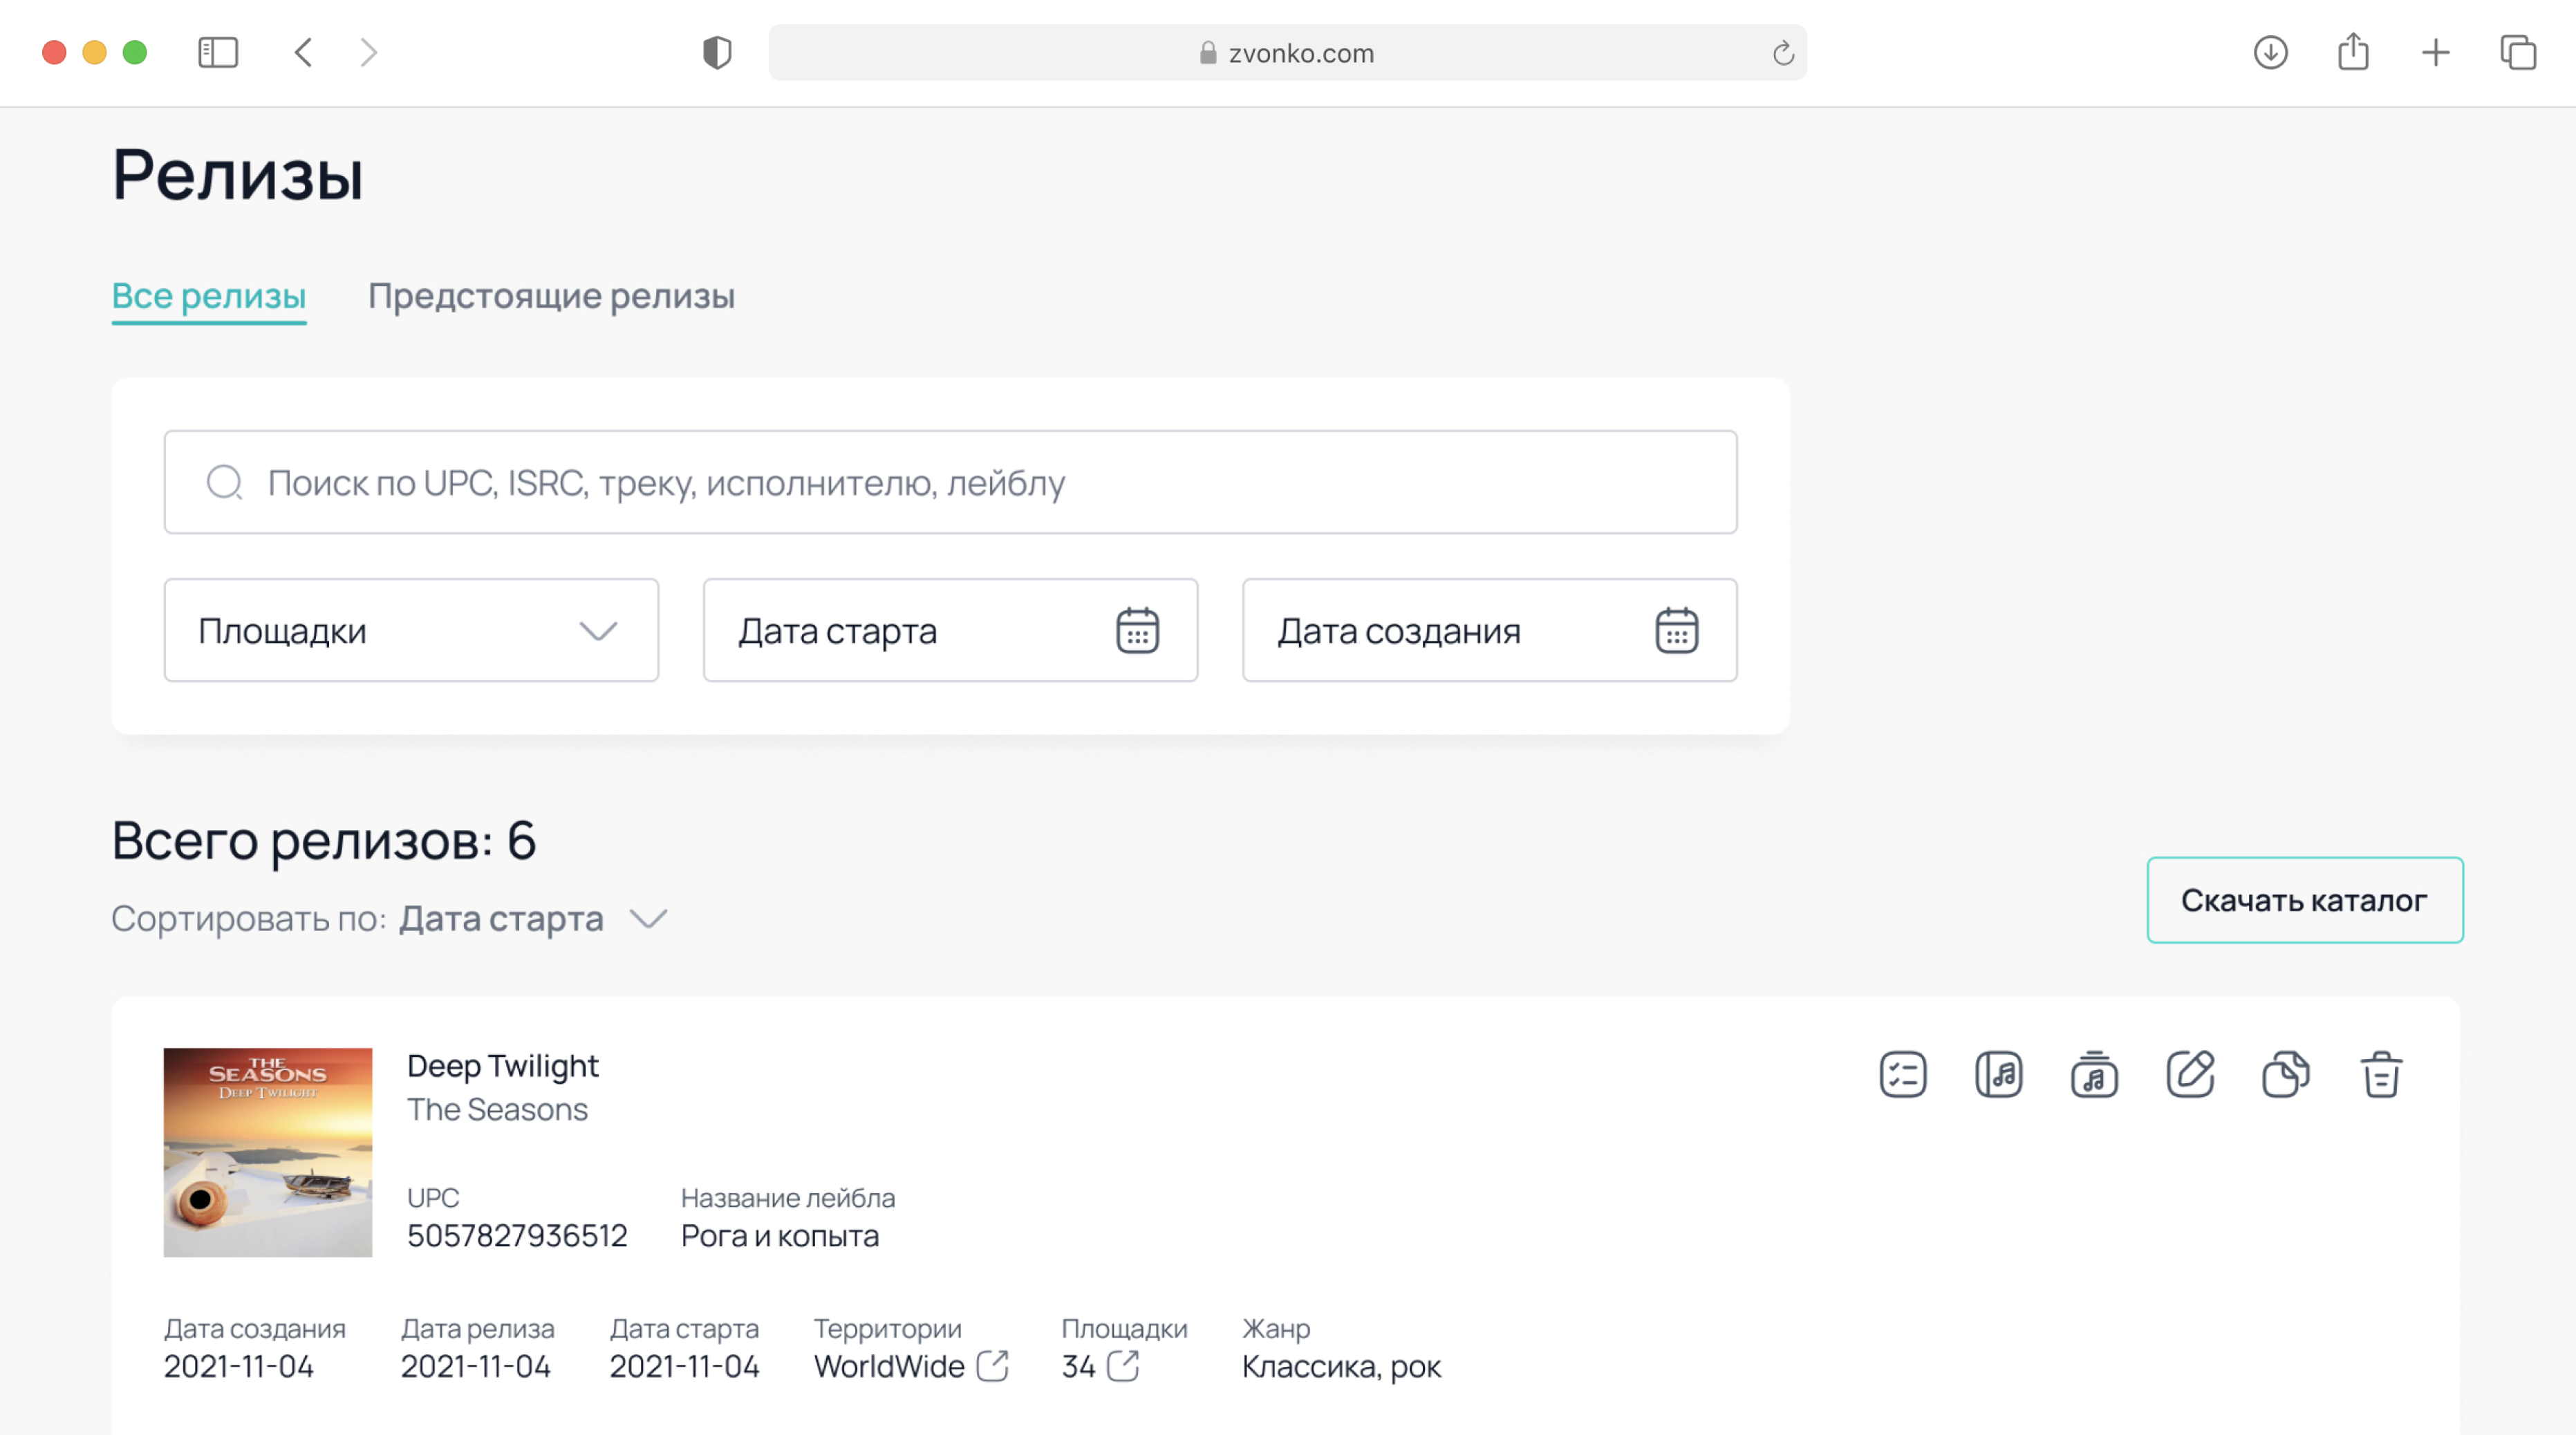This screenshot has height=1435, width=2576.
Task: Click the Deep Twilight album cover thumbnail
Action: coord(267,1152)
